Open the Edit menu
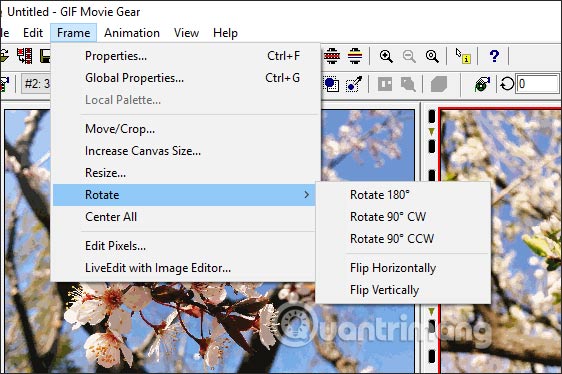The width and height of the screenshot is (562, 374). coord(33,33)
